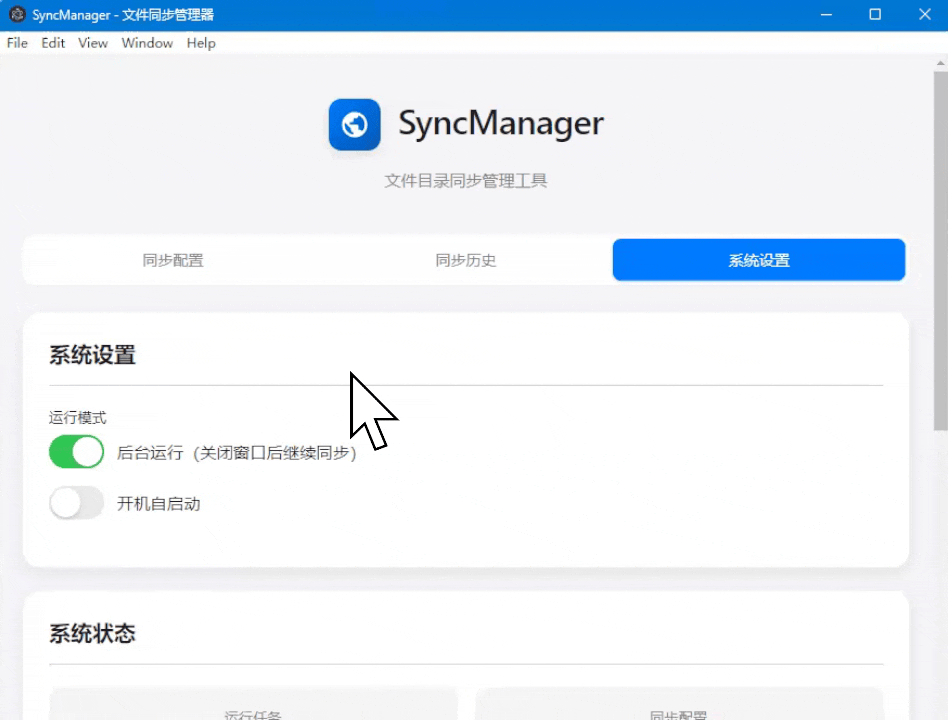This screenshot has width=948, height=720.
Task: Click the app icon in the title bar
Action: point(17,14)
